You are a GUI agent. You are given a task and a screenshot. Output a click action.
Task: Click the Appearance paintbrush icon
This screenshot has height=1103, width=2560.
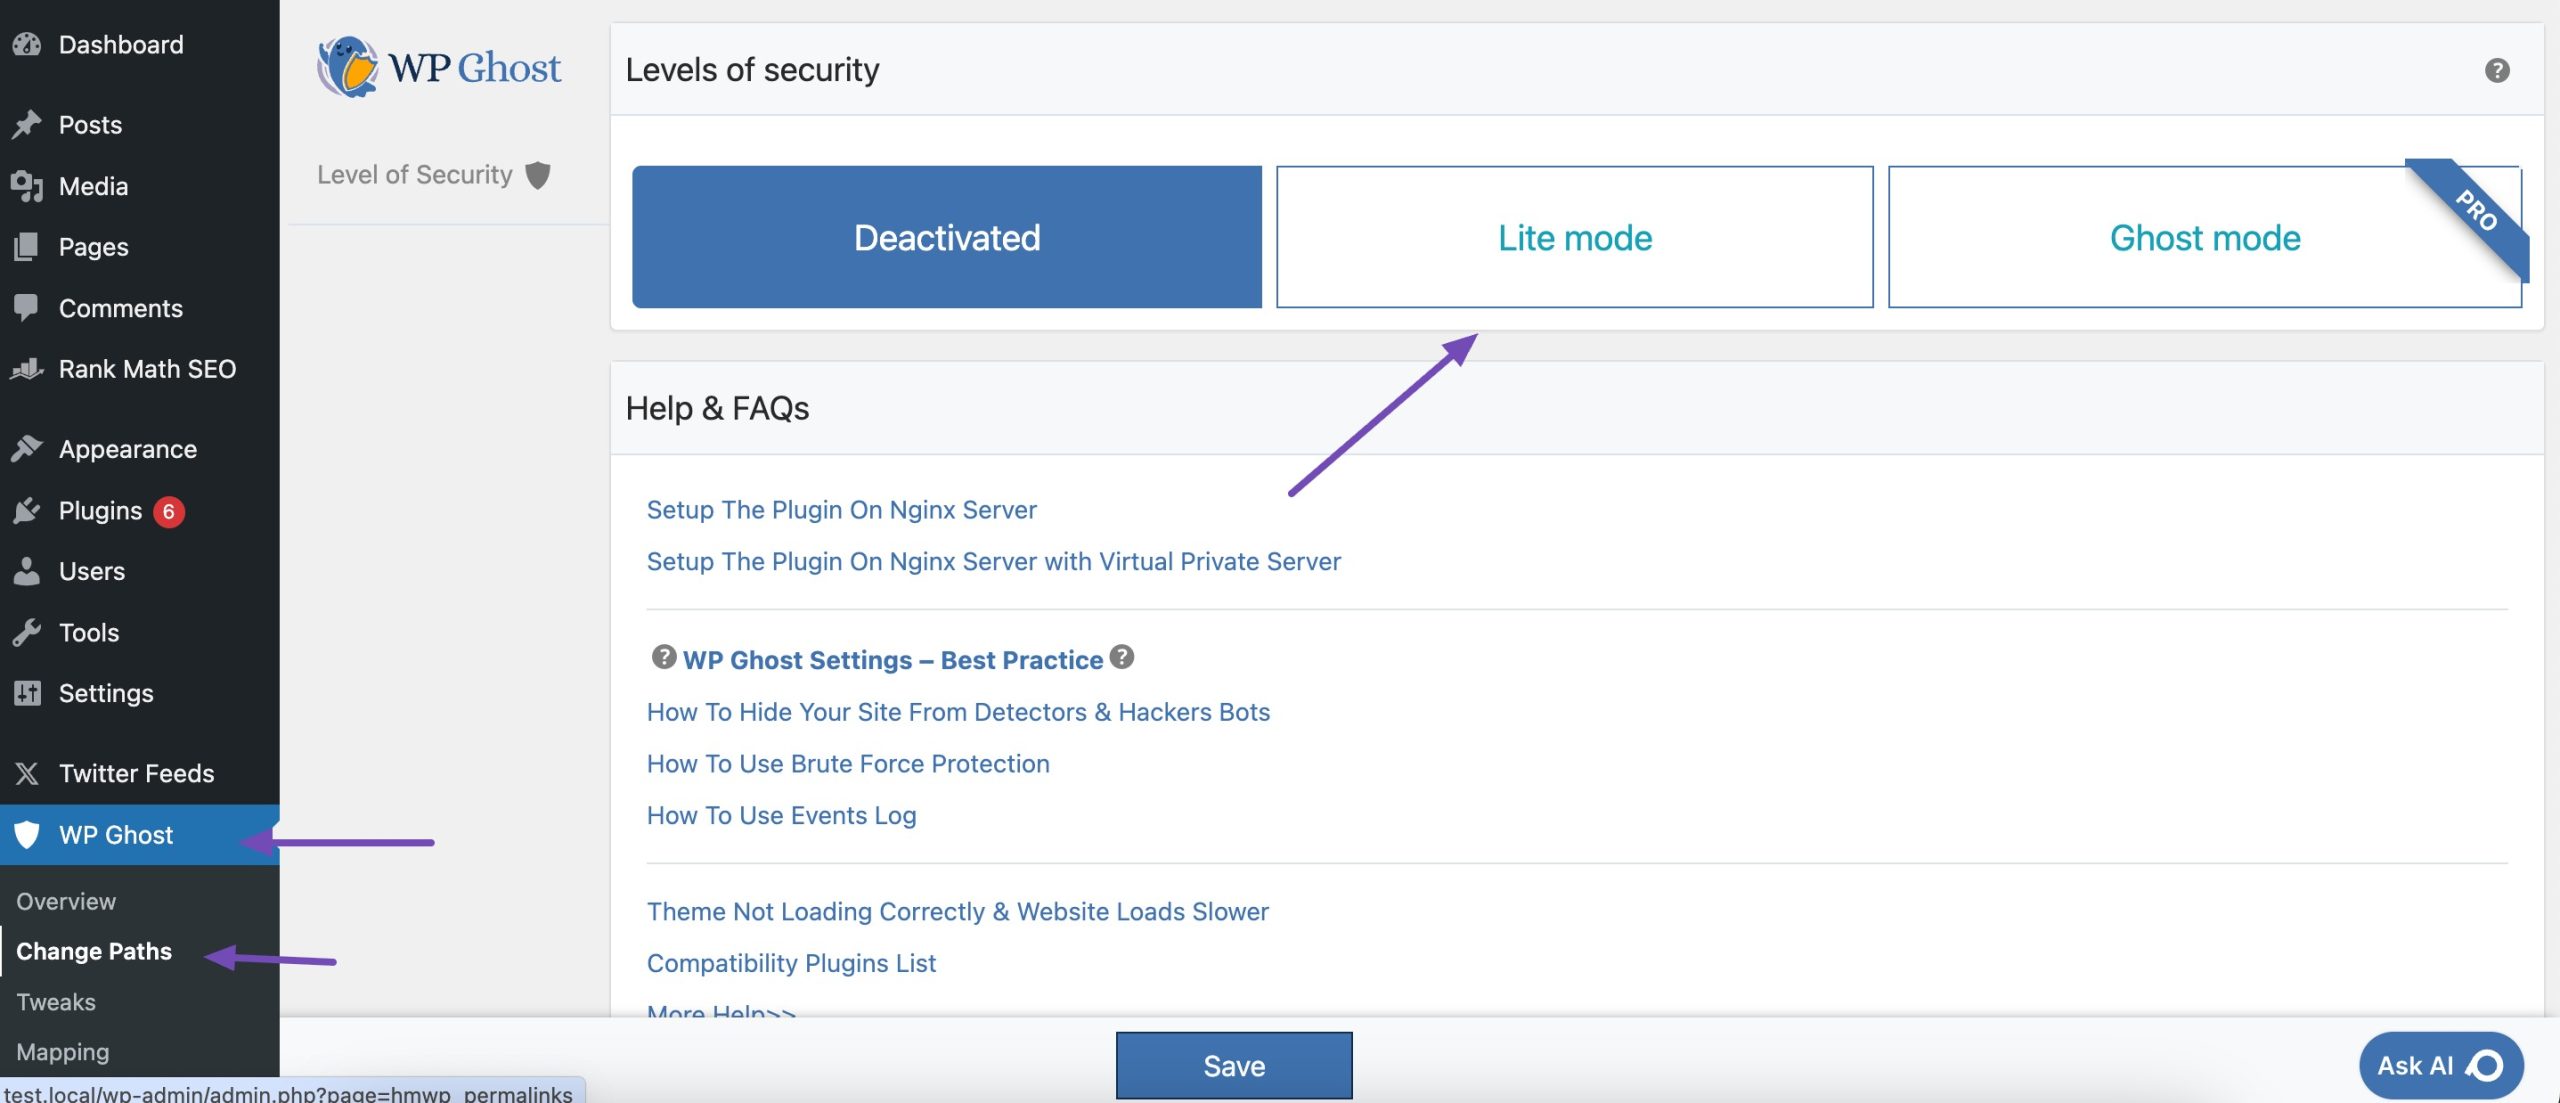(27, 449)
